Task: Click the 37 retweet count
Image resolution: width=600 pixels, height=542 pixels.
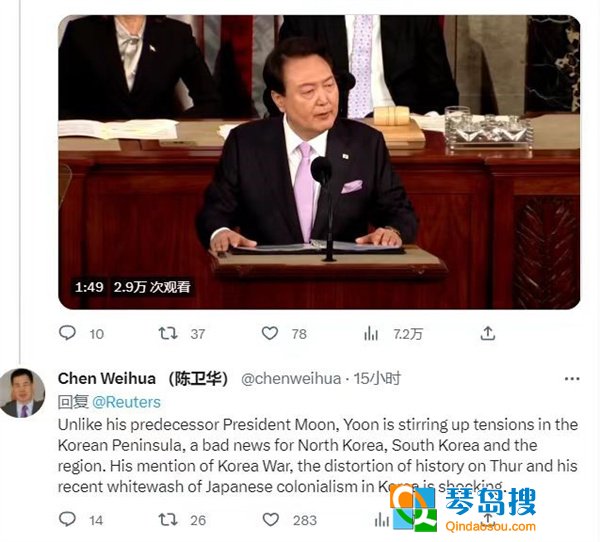Action: tap(198, 334)
